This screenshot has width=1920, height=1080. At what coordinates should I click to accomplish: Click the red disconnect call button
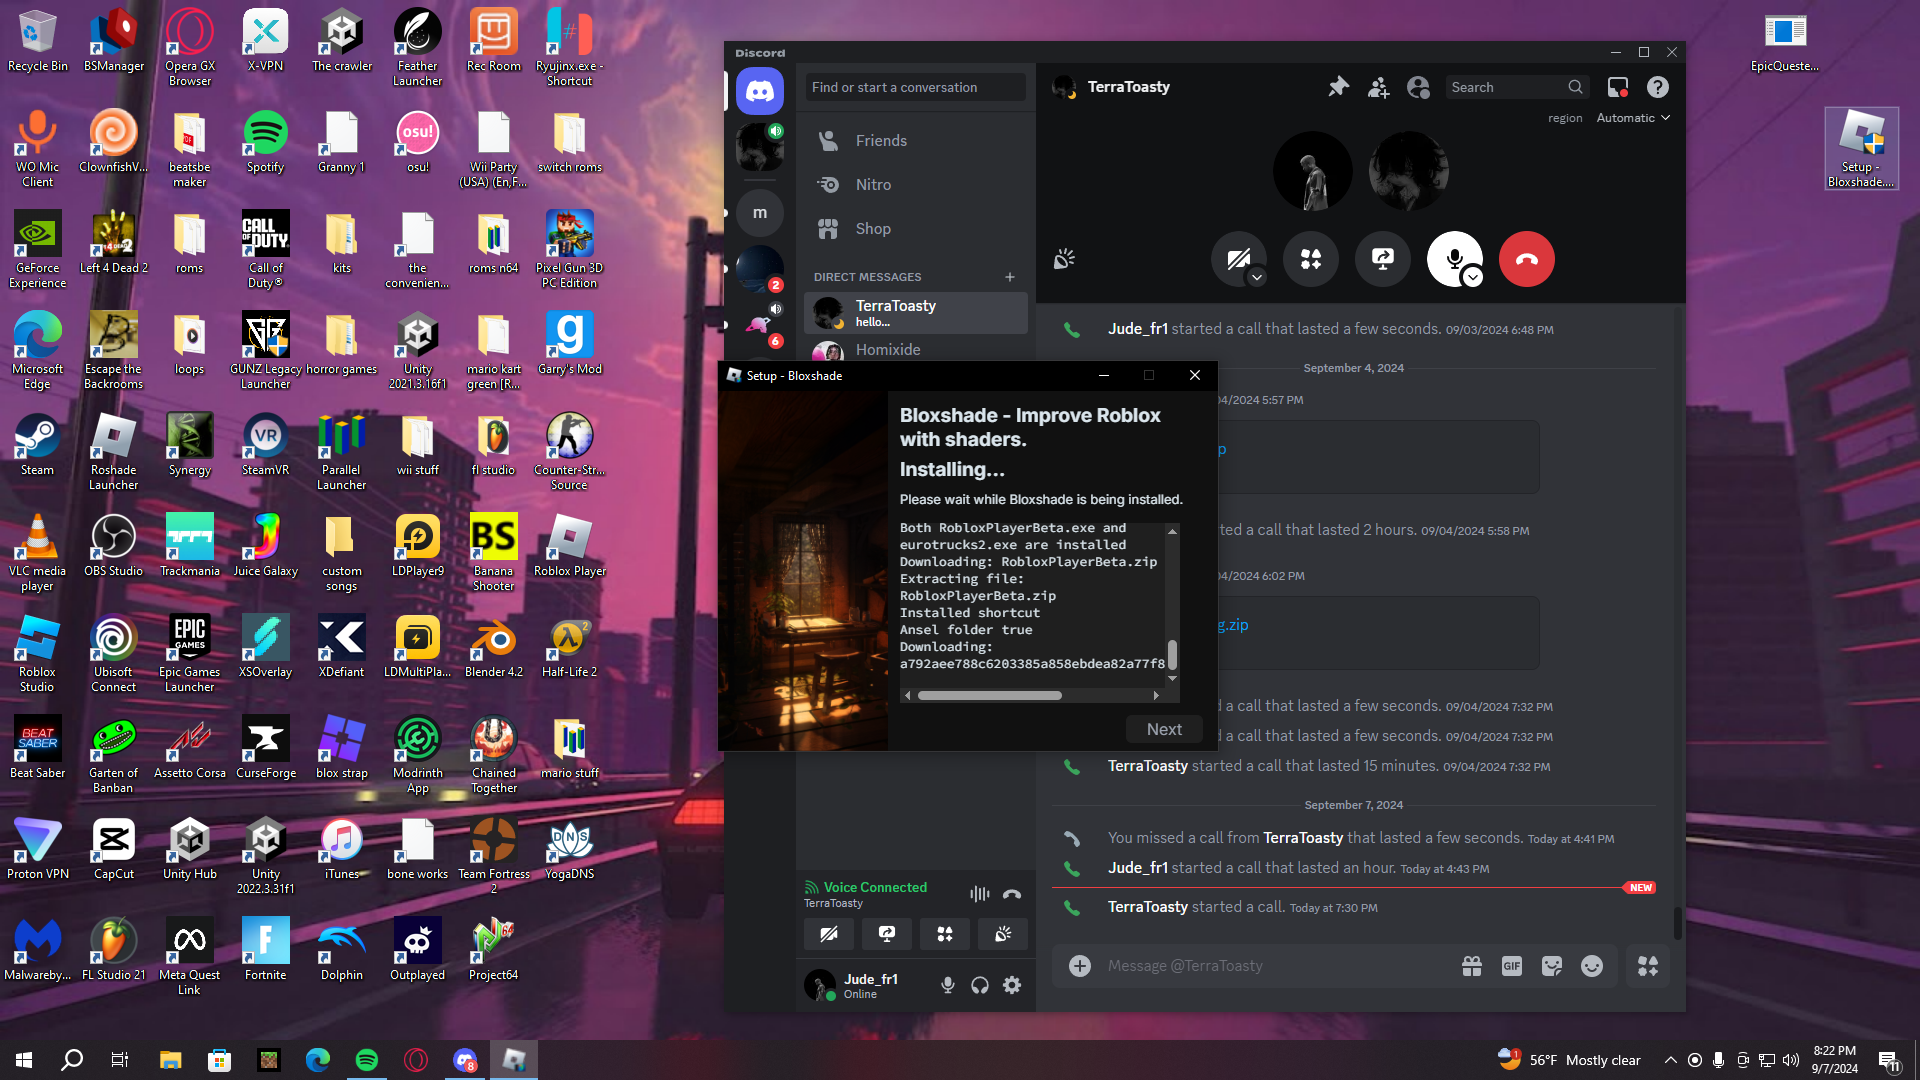[x=1526, y=259]
